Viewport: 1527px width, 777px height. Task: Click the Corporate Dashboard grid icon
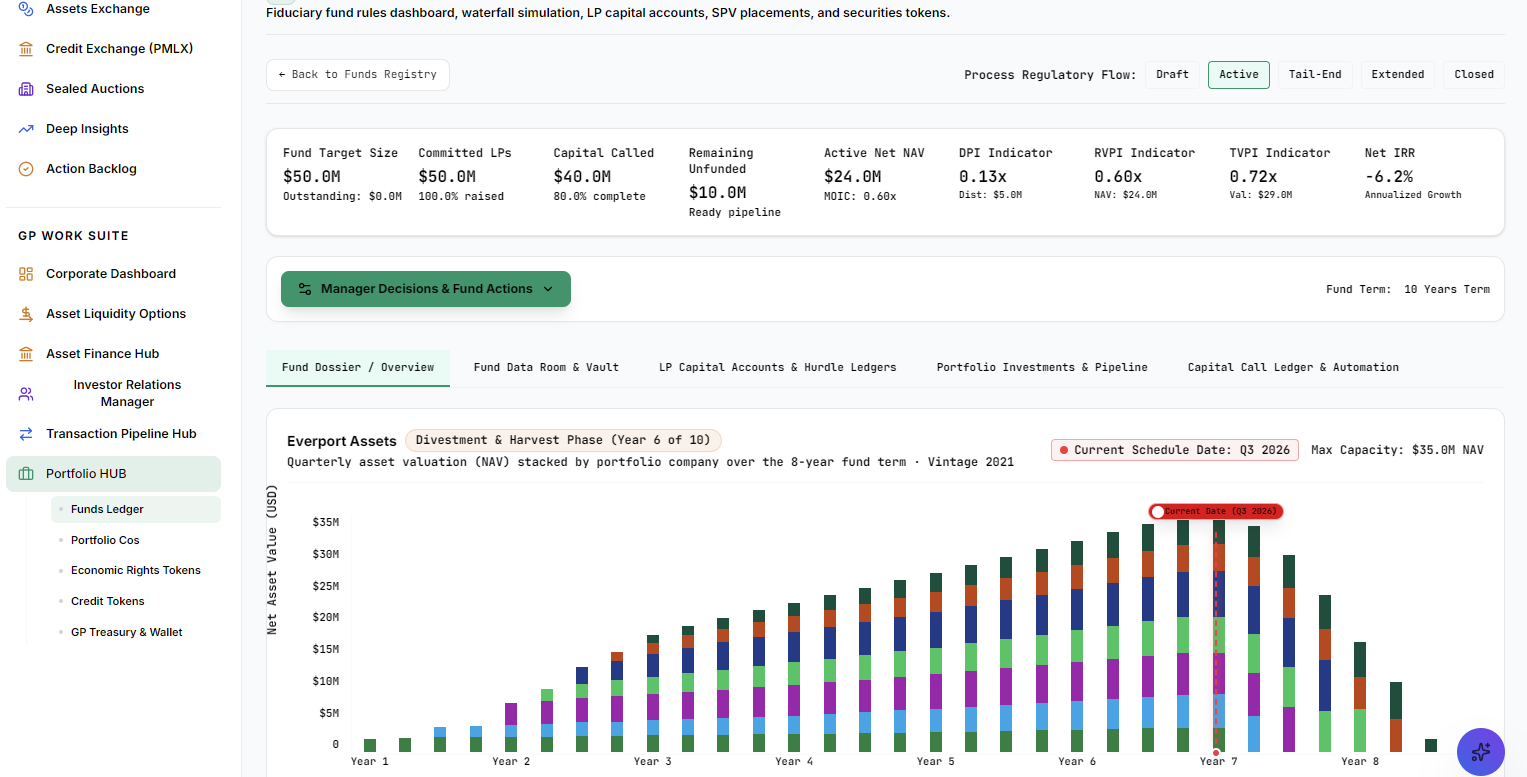pos(26,274)
